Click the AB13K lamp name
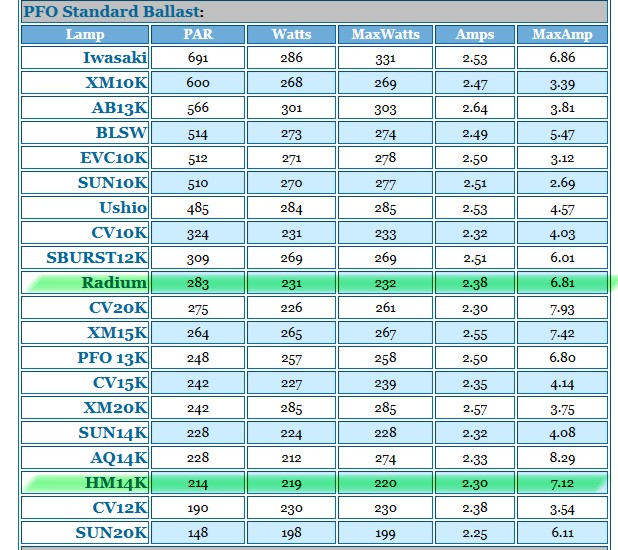The height and width of the screenshot is (550, 618). click(119, 108)
